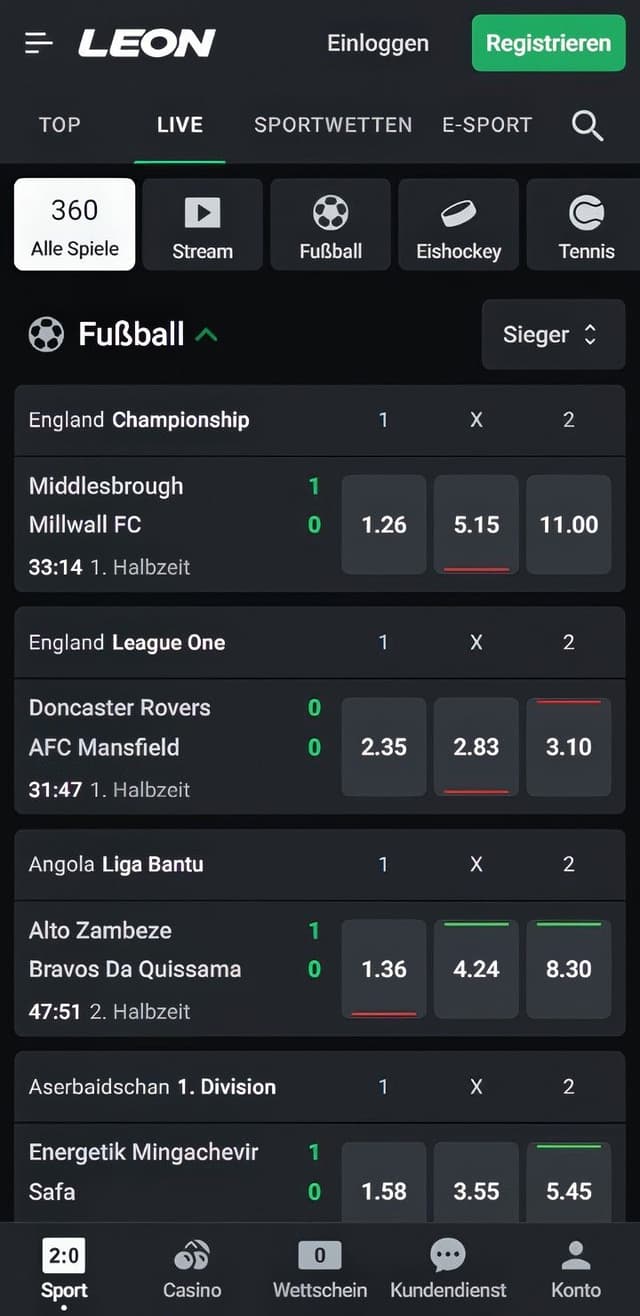The image size is (640, 1316).
Task: Open the search function
Action: (588, 125)
